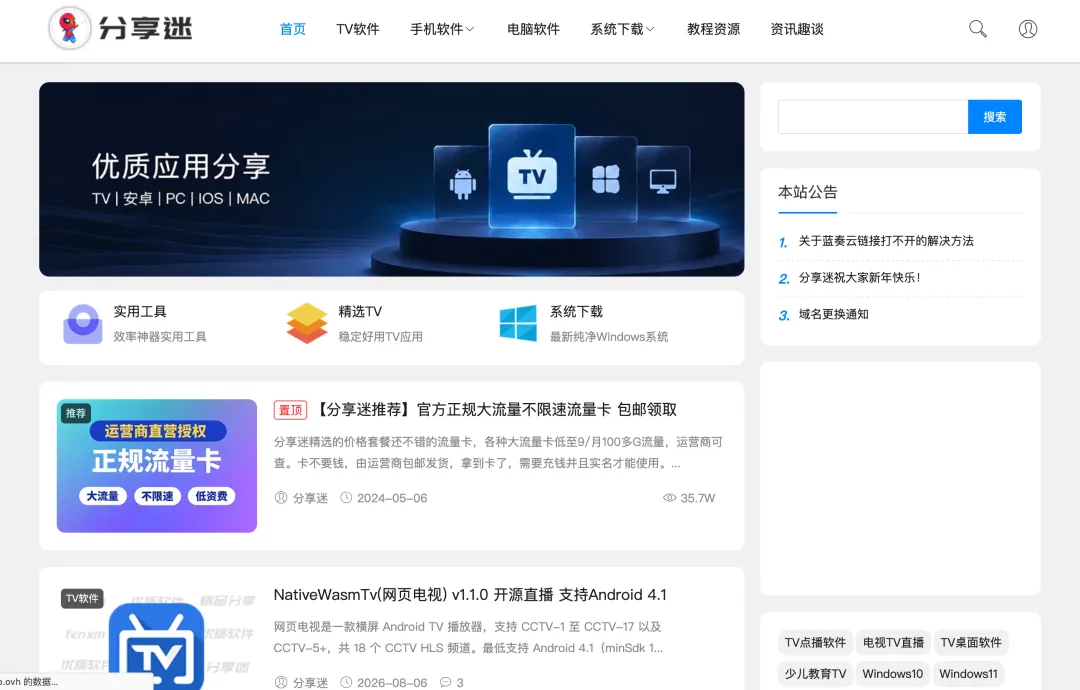Image resolution: width=1080 pixels, height=690 pixels.
Task: Click the 实用工具 category icon
Action: coord(83,324)
